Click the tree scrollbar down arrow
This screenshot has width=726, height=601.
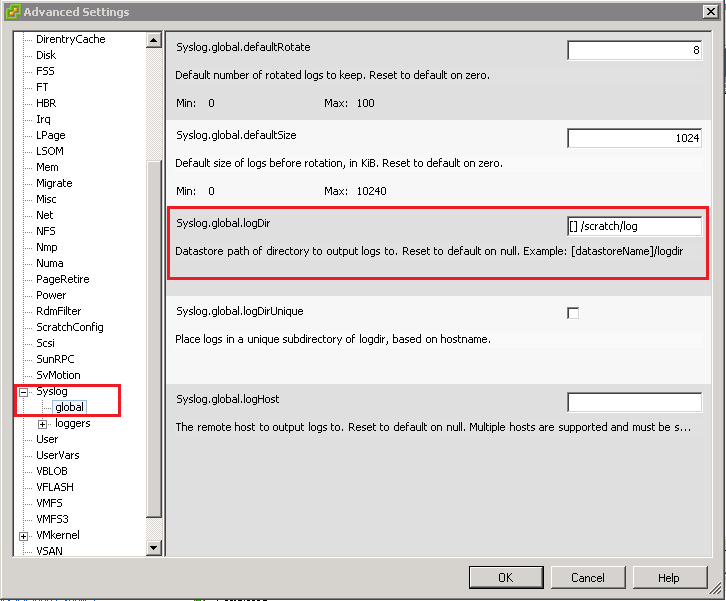point(154,548)
